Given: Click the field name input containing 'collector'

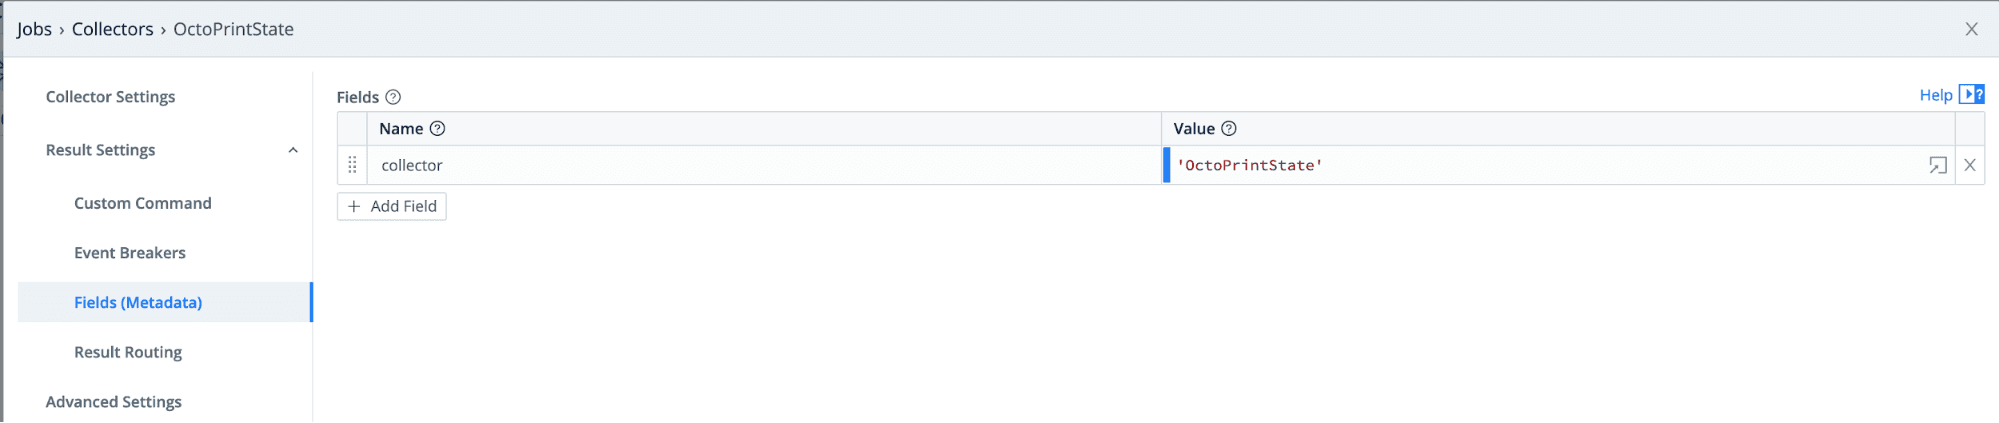Looking at the screenshot, I should (760, 165).
